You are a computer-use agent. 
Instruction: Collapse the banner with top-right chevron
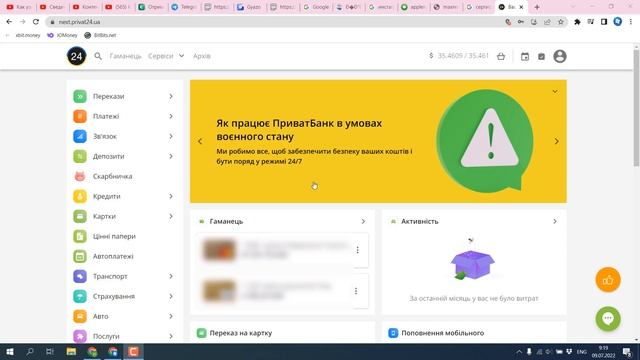tap(555, 91)
